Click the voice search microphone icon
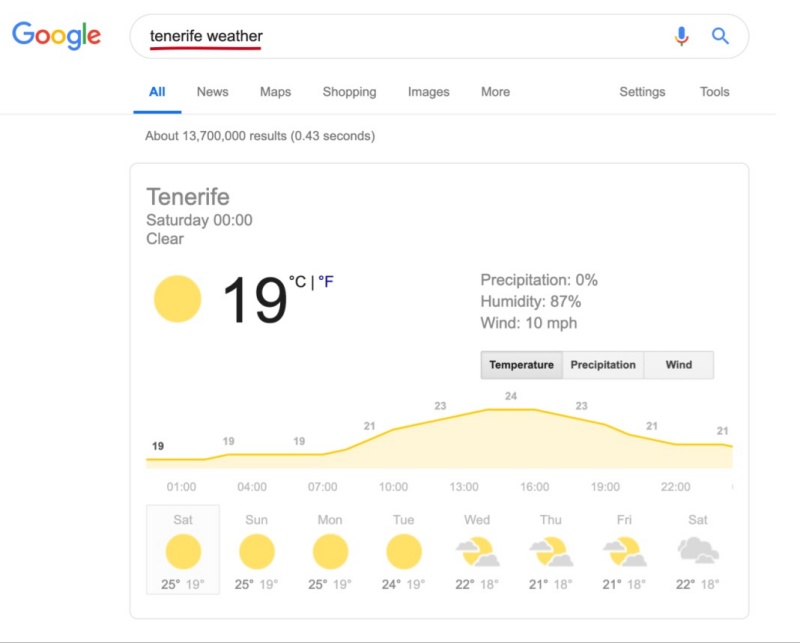 (681, 36)
